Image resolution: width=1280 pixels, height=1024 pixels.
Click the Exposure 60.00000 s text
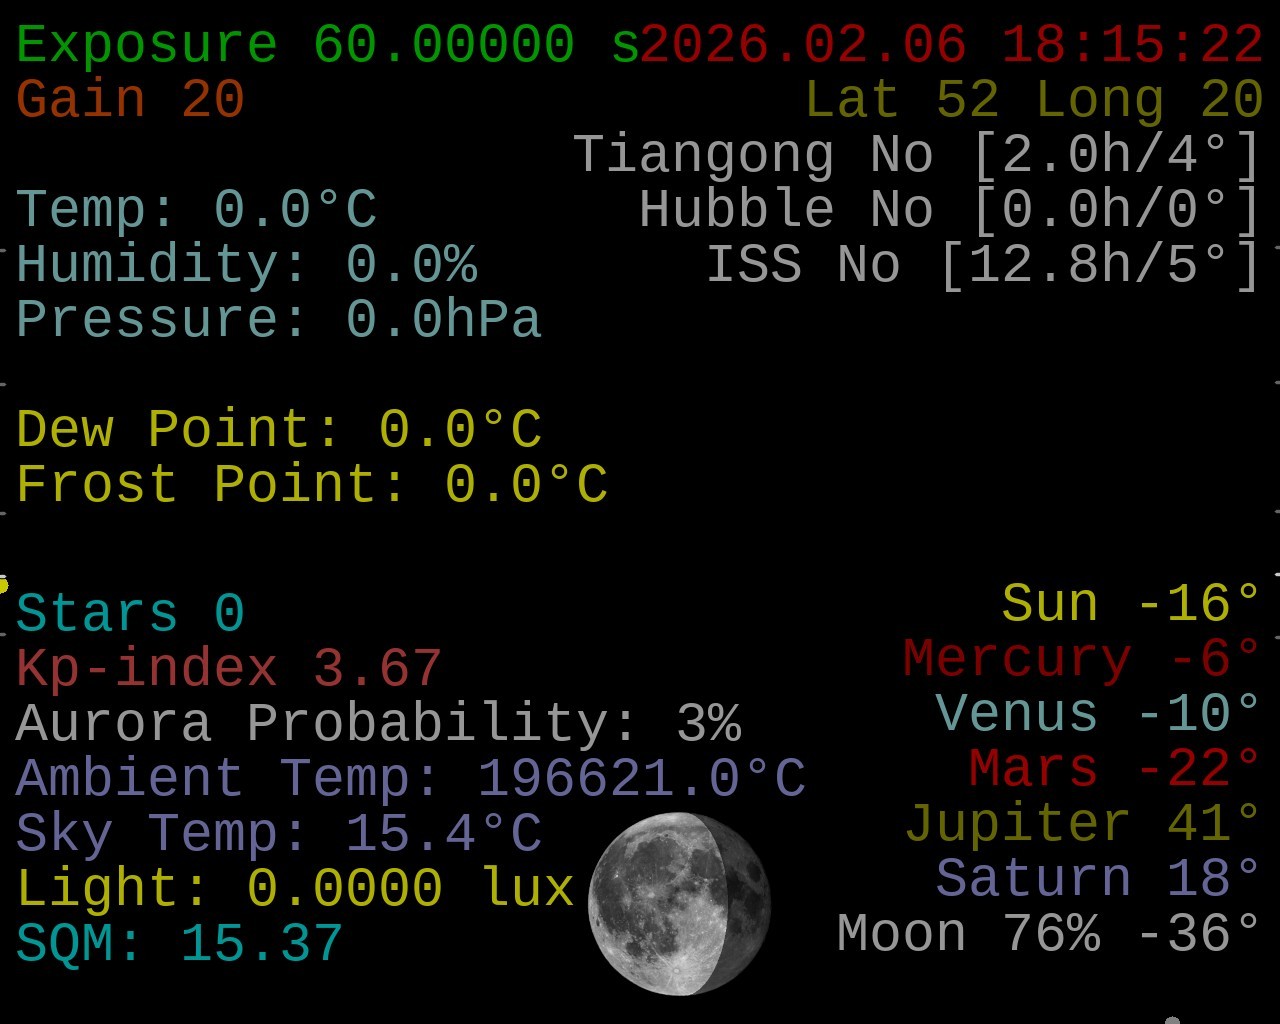click(328, 45)
